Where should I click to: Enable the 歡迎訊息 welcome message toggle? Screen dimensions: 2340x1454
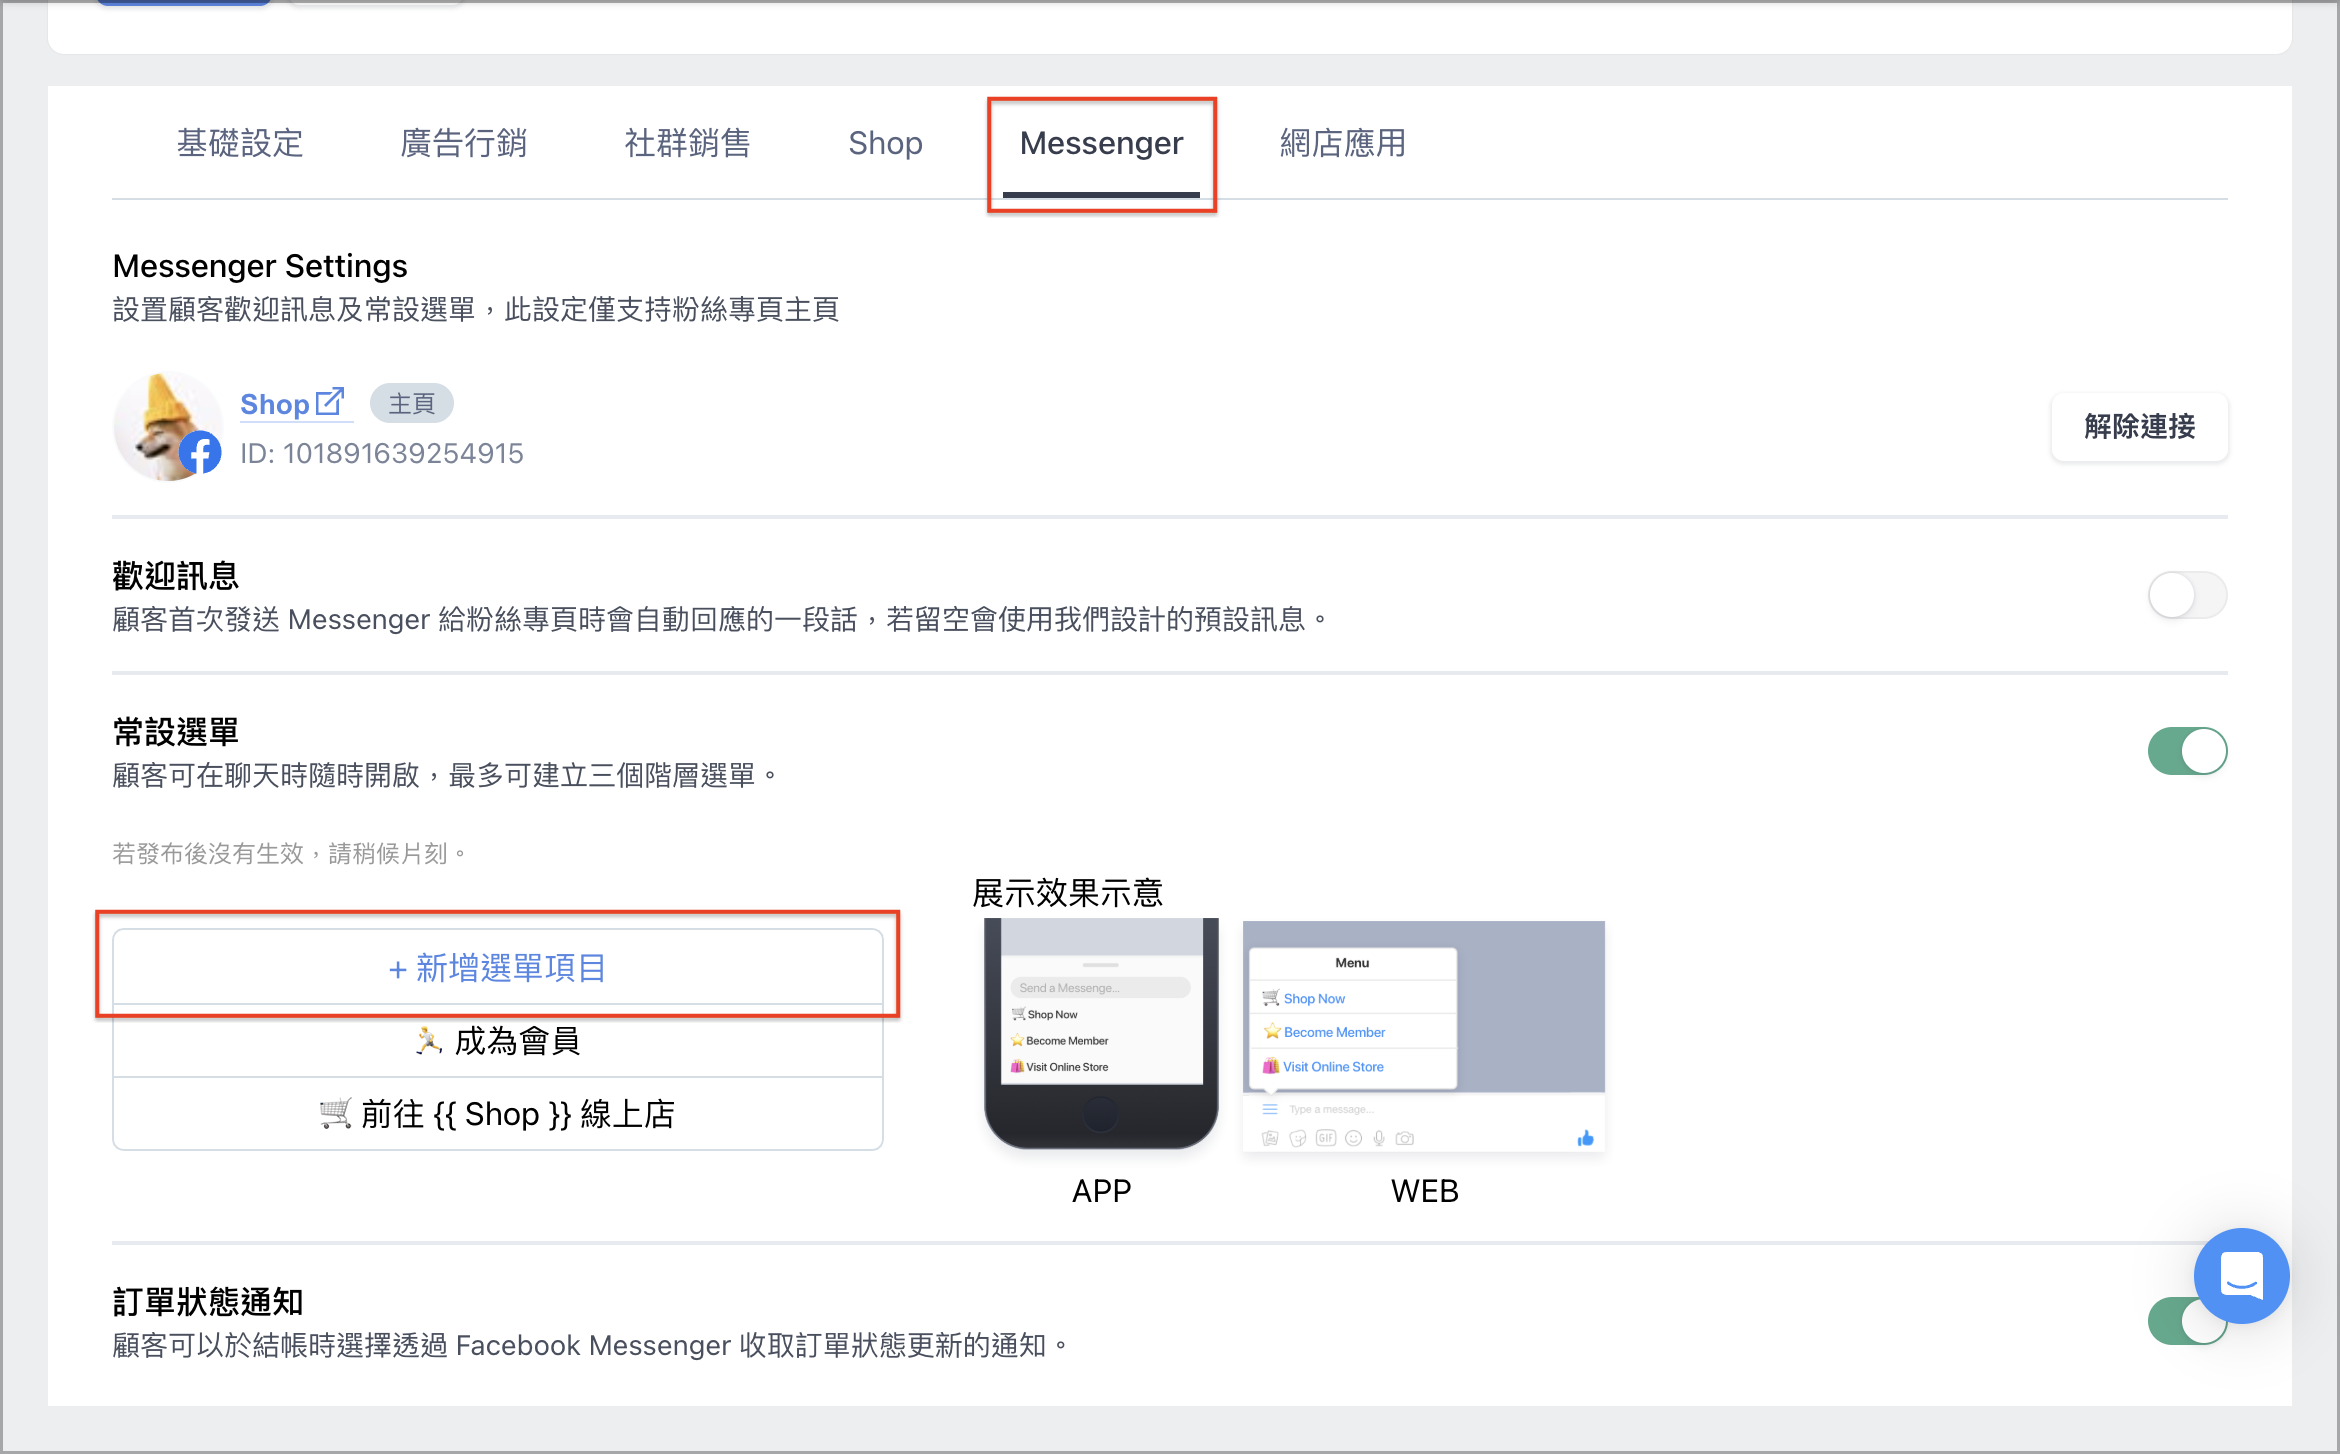coord(2187,595)
